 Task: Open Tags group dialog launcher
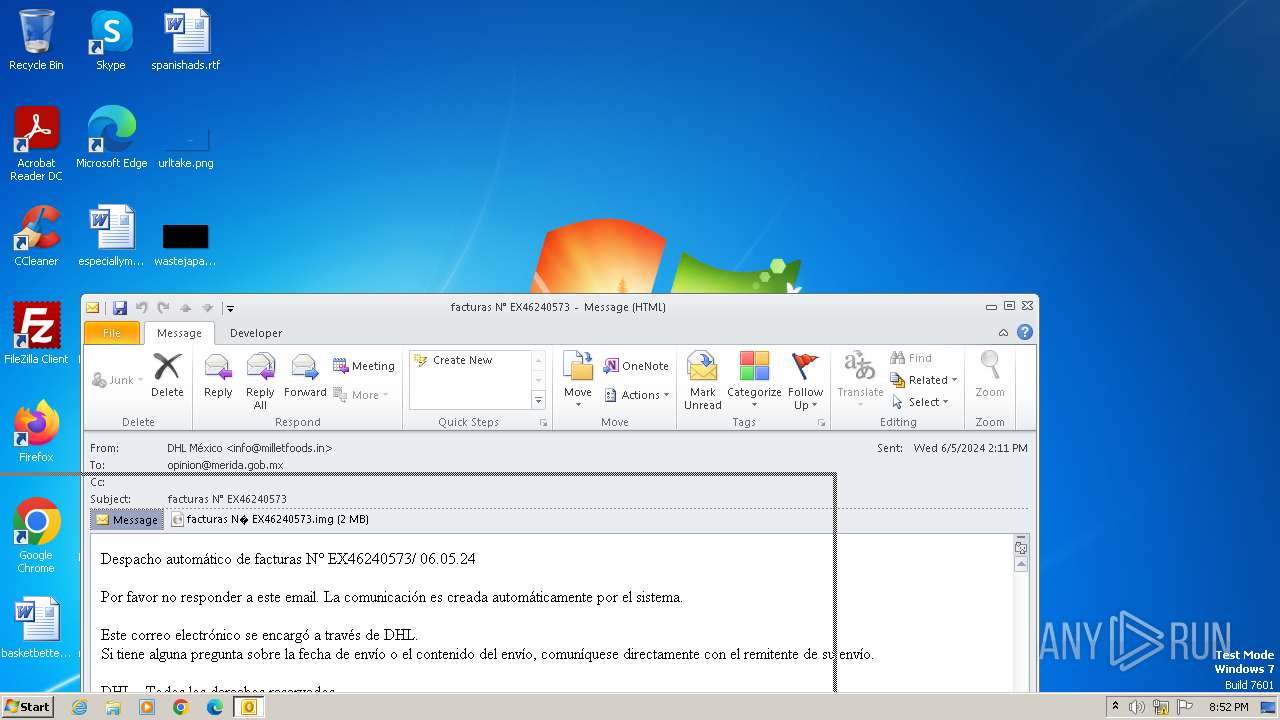[821, 423]
